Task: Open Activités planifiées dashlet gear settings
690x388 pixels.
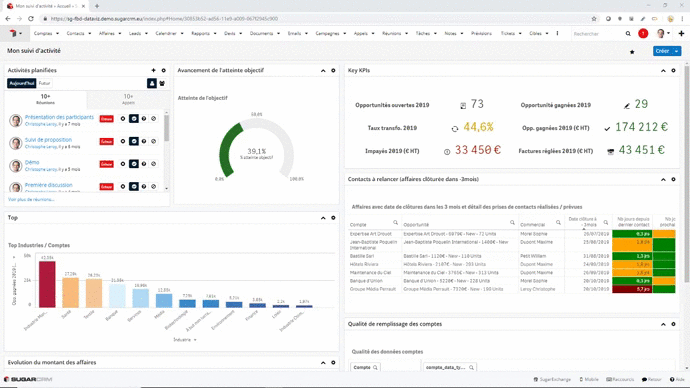Action: (164, 70)
